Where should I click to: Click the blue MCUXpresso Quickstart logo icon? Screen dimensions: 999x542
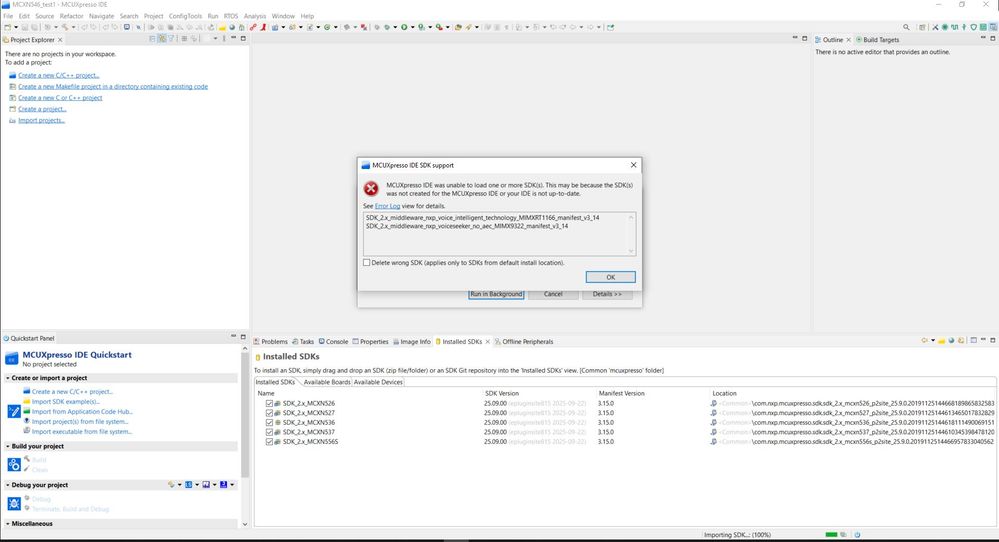coord(11,359)
